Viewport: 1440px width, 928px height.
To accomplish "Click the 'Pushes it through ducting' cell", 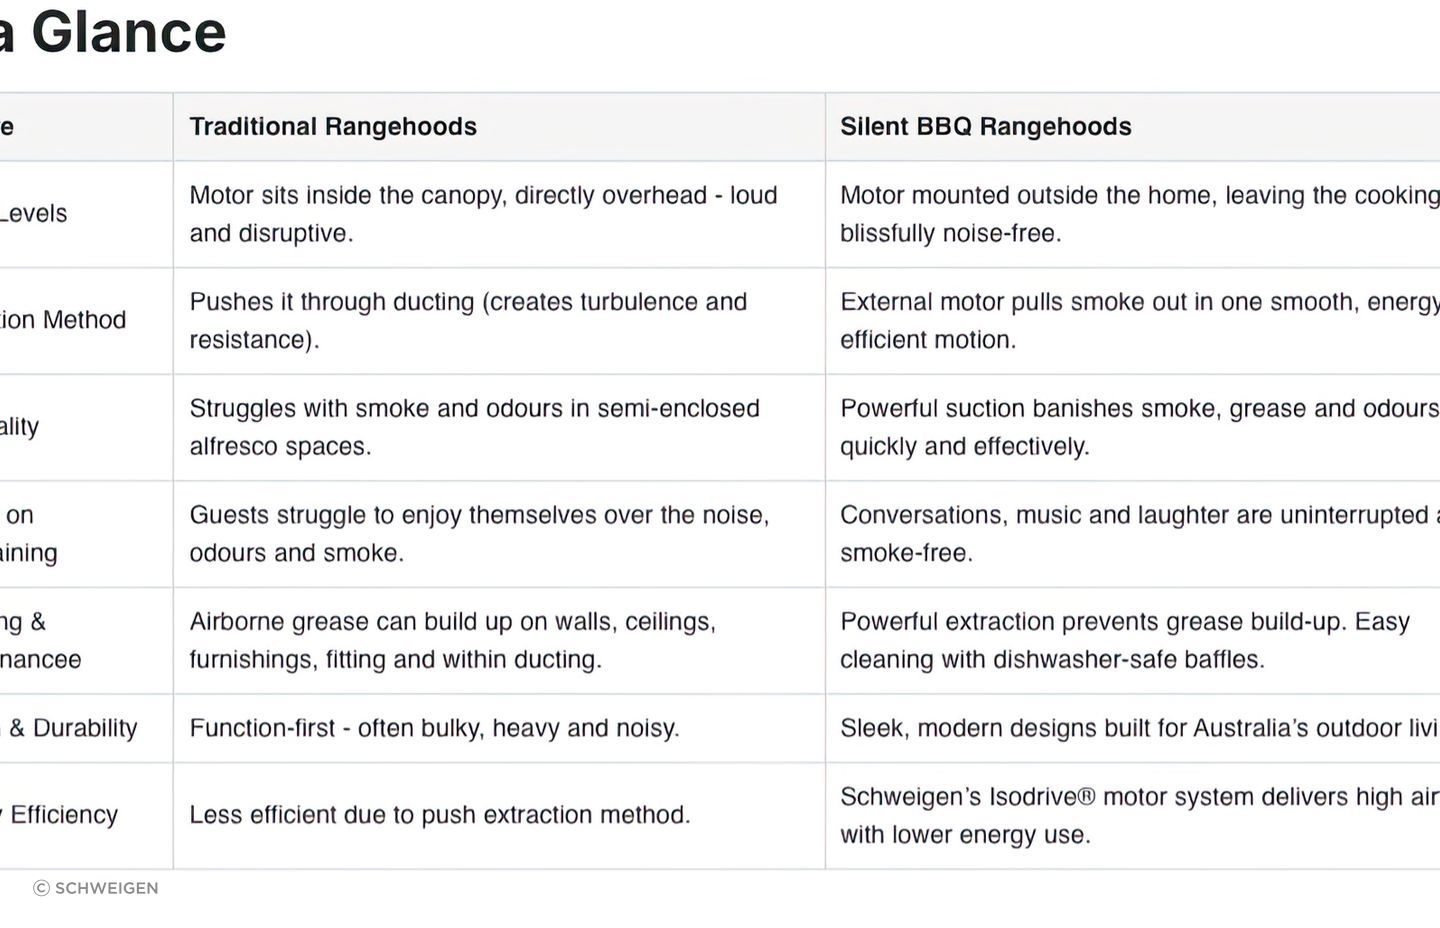I will (468, 320).
